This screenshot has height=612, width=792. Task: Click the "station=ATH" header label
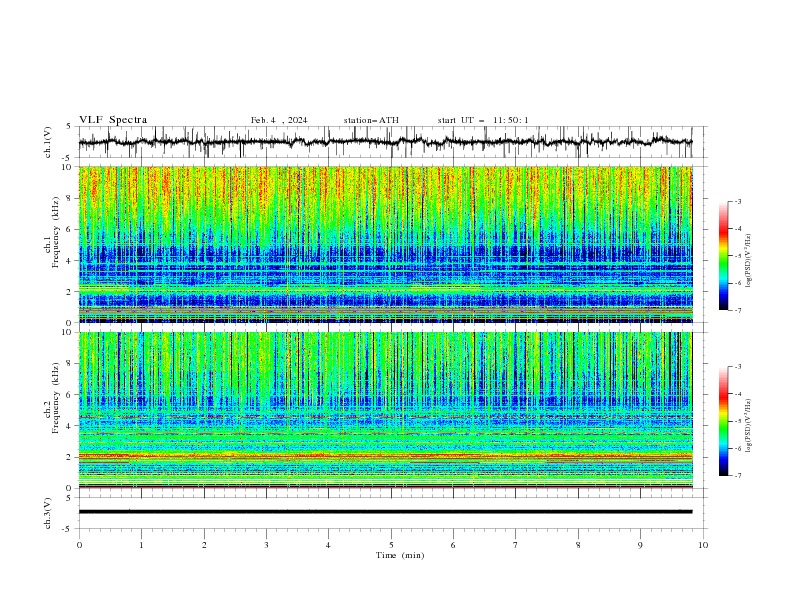[371, 120]
